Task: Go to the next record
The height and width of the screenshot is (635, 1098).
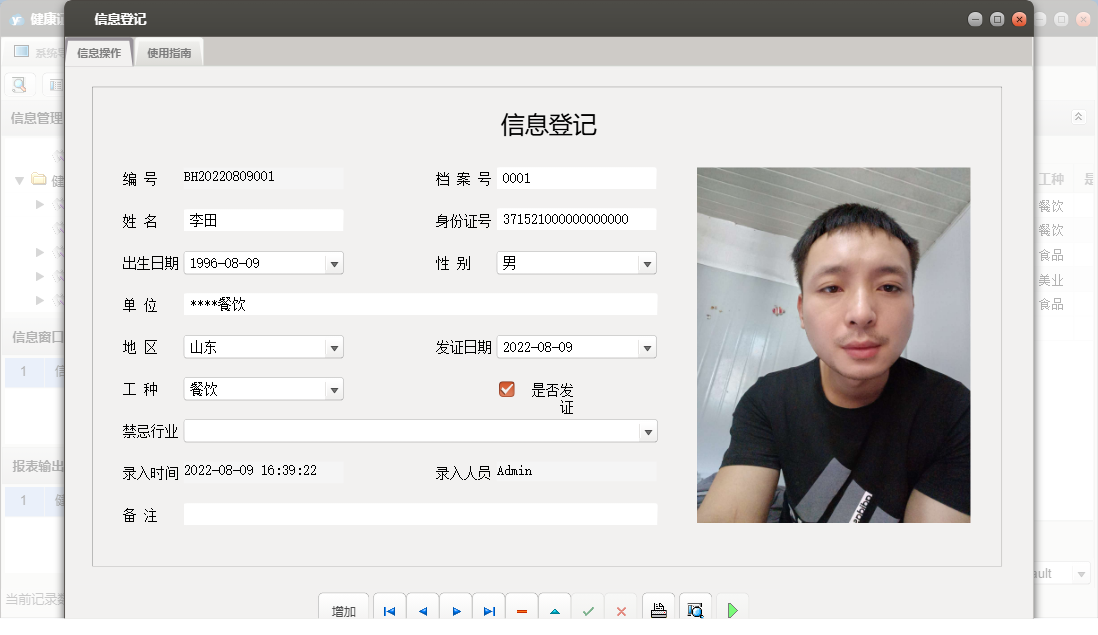Action: pos(456,610)
